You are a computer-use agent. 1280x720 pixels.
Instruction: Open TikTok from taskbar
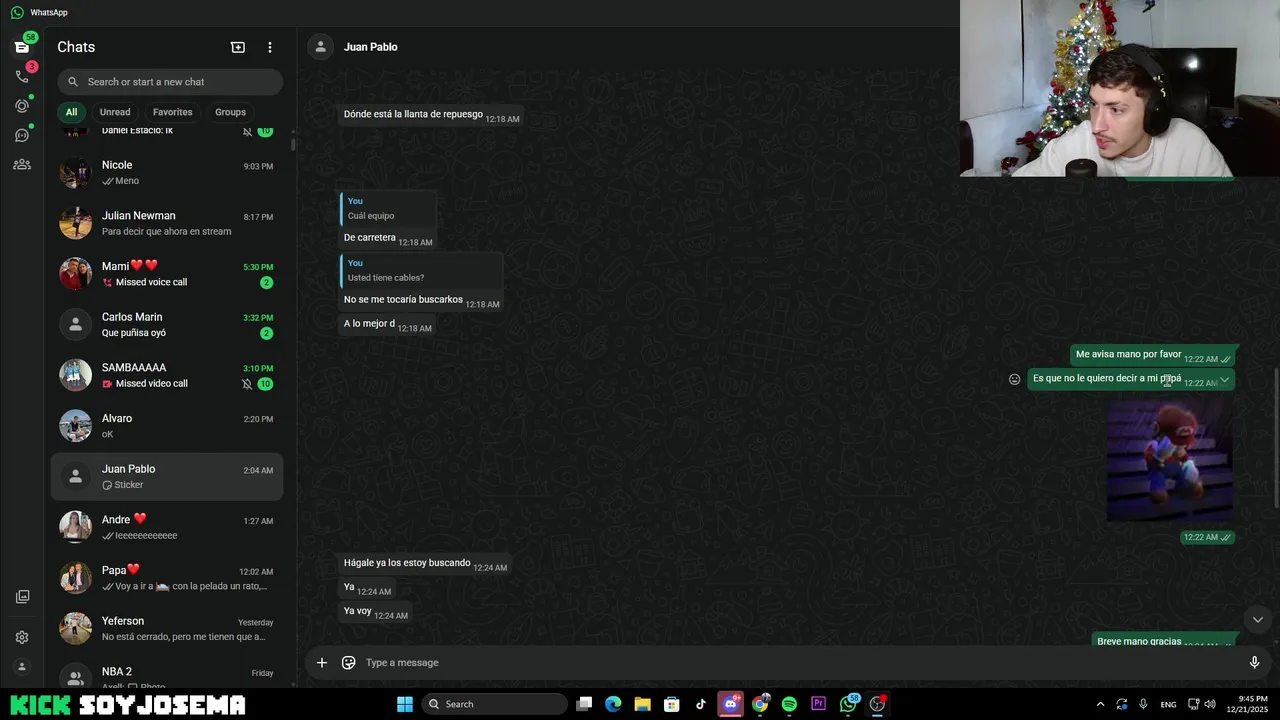point(701,704)
